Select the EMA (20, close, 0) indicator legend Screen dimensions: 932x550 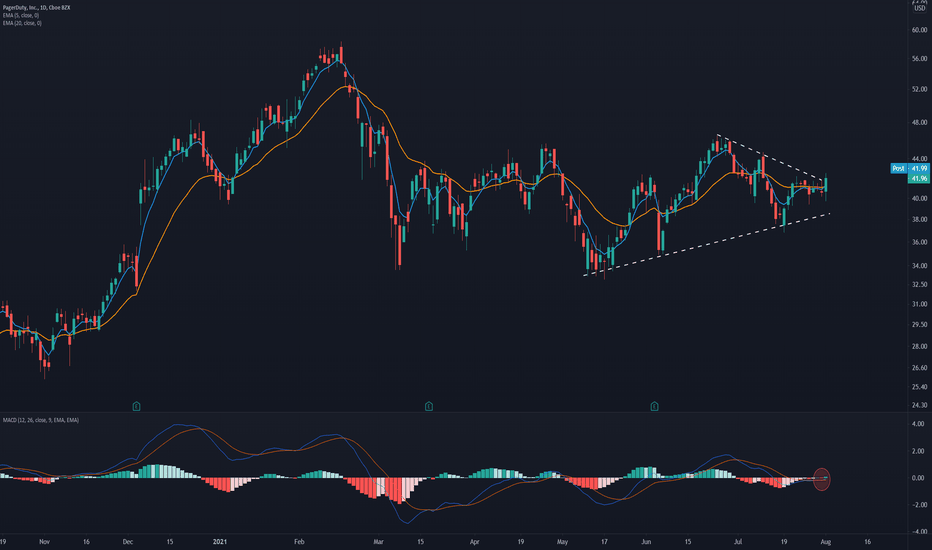click(22, 23)
